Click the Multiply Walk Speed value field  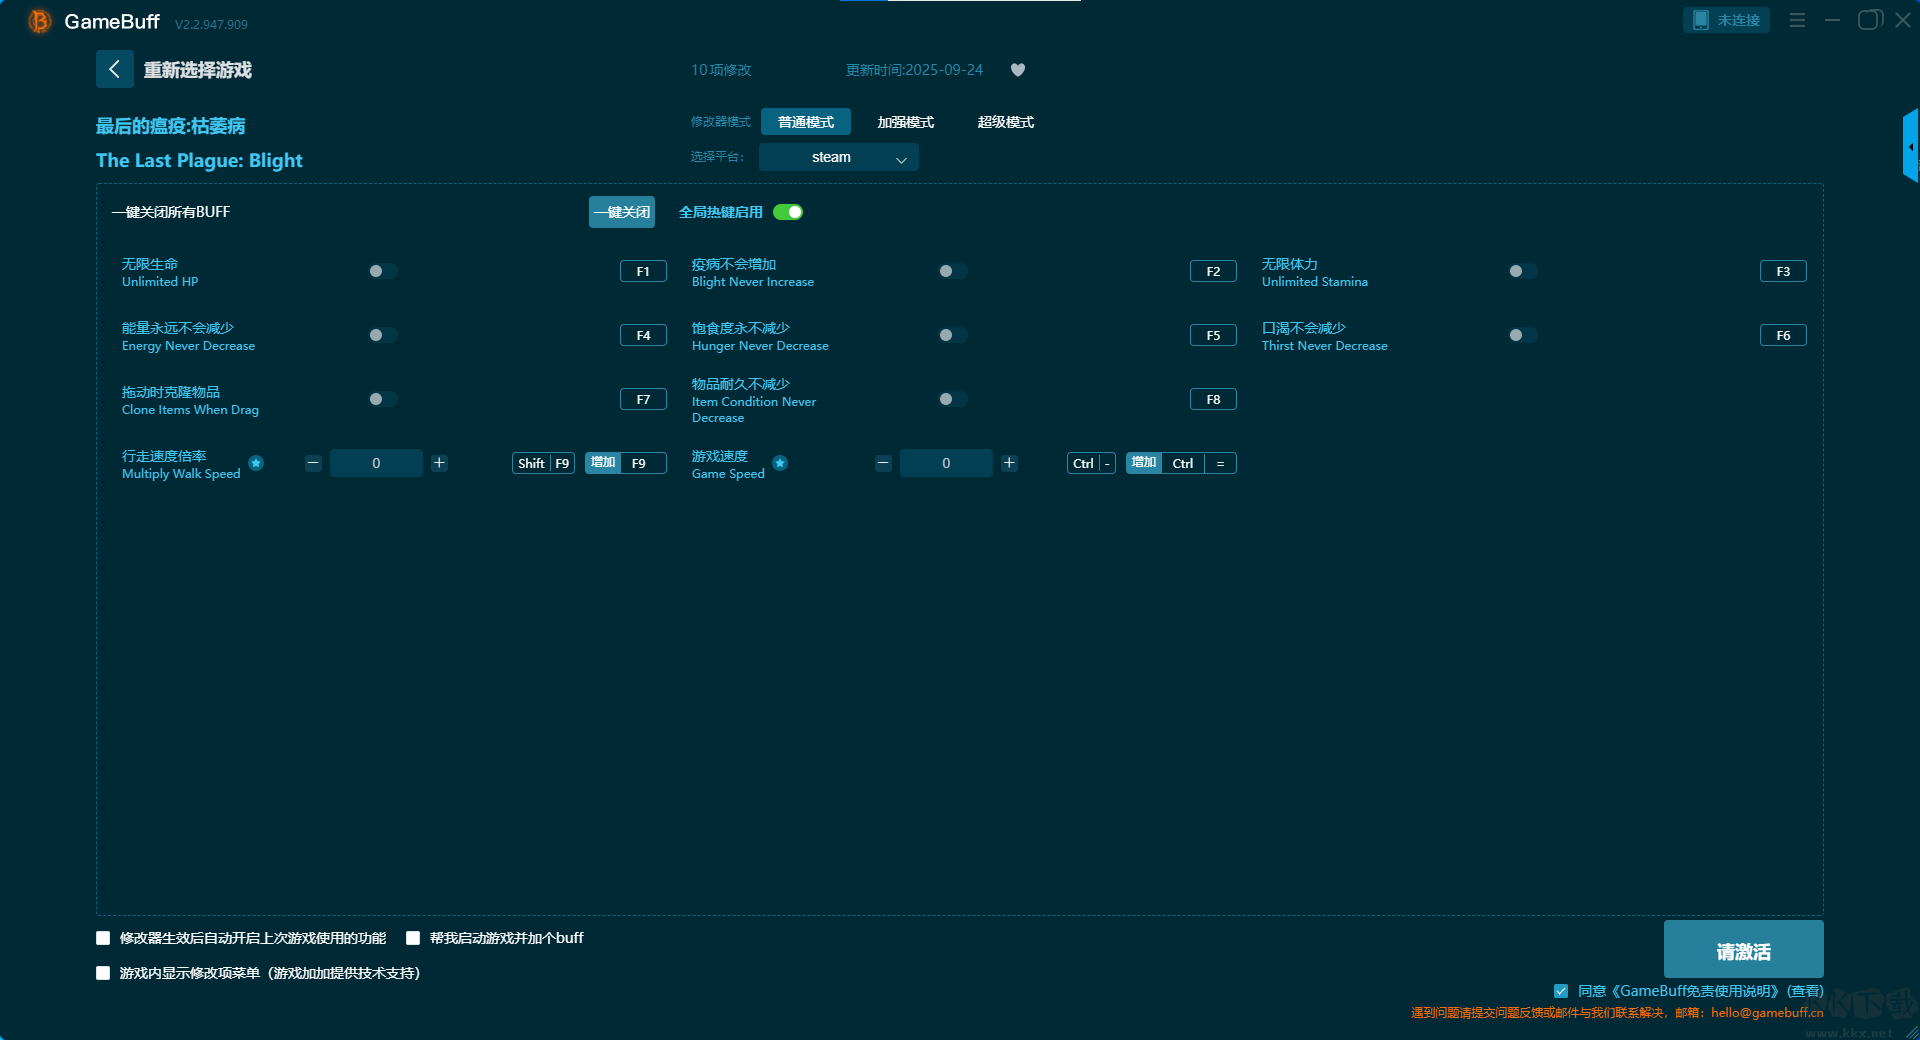[376, 463]
